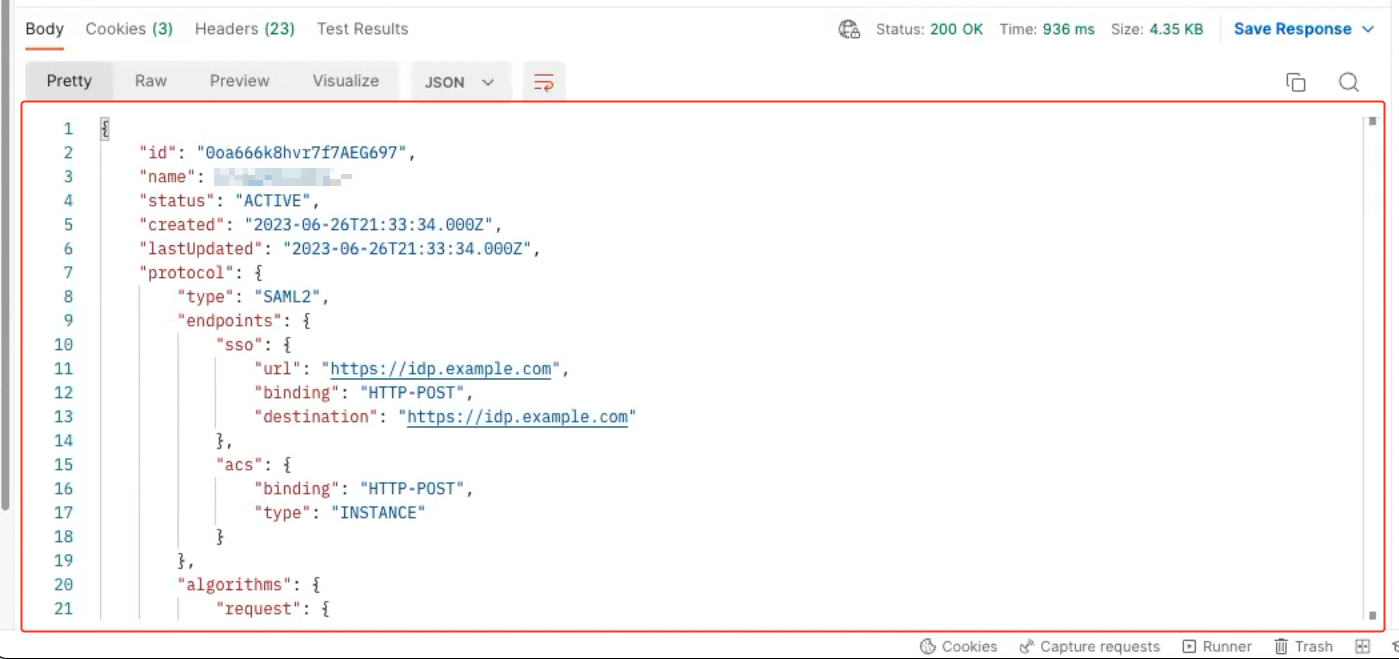The image size is (1399, 659).
Task: Open the Trash in the status bar
Action: pos(1303,646)
